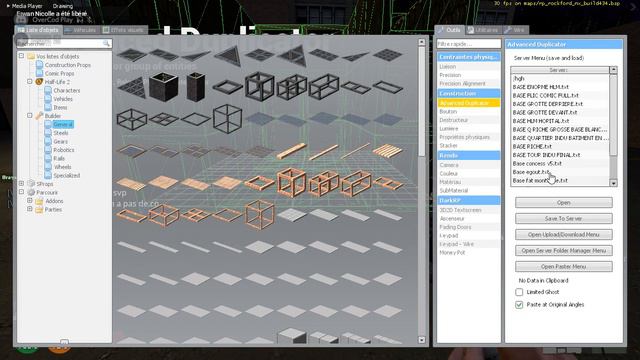Click the Open Paster Menu button
Screen dimensions: 640x360
coord(563,266)
